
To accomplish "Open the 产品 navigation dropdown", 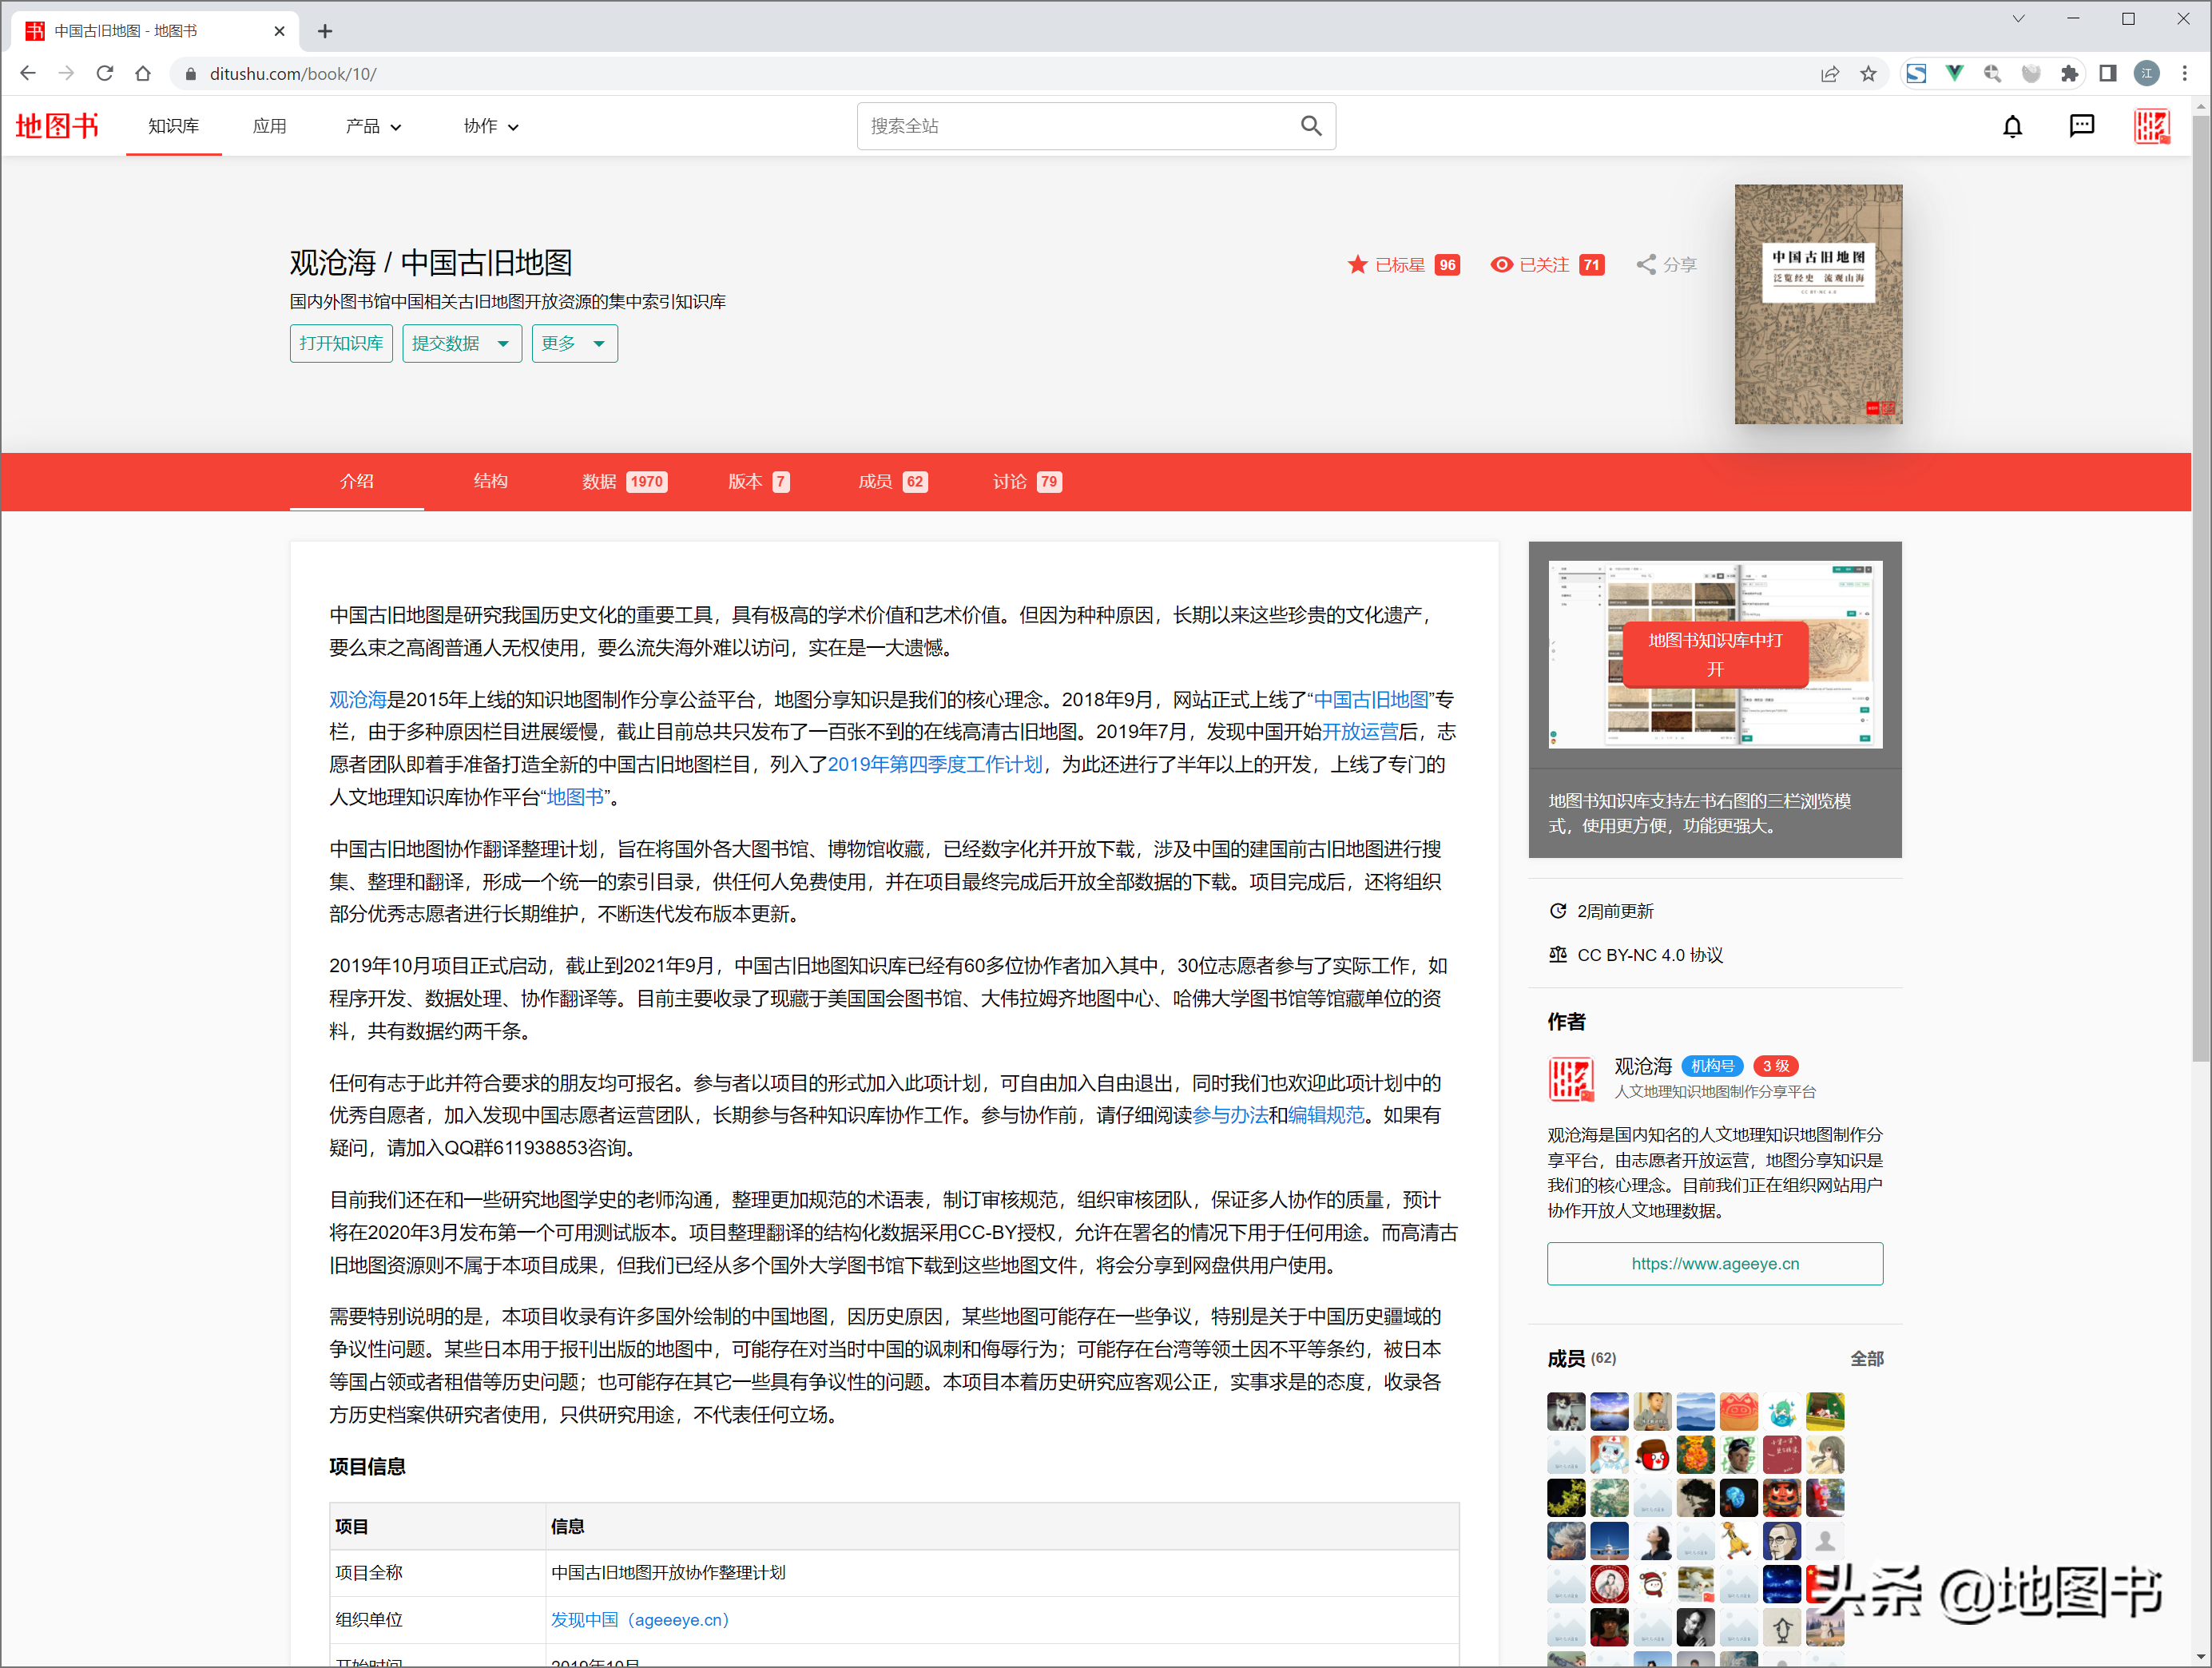I will (x=373, y=127).
